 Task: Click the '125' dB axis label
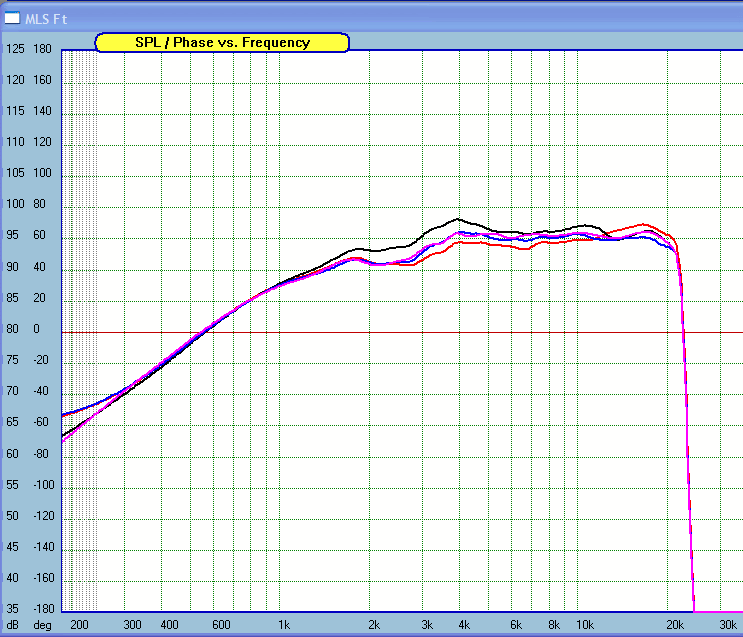15,49
